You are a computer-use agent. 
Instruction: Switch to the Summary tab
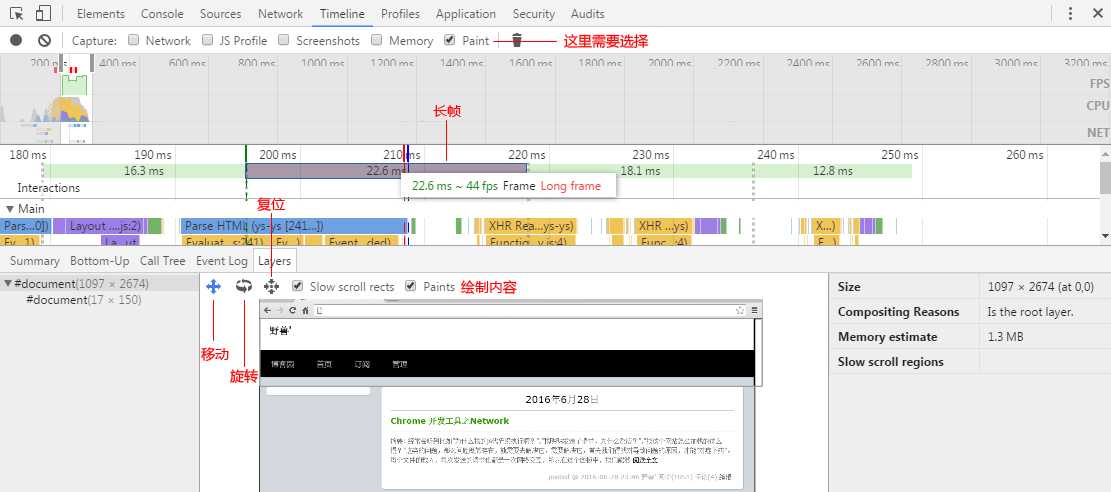pos(35,261)
